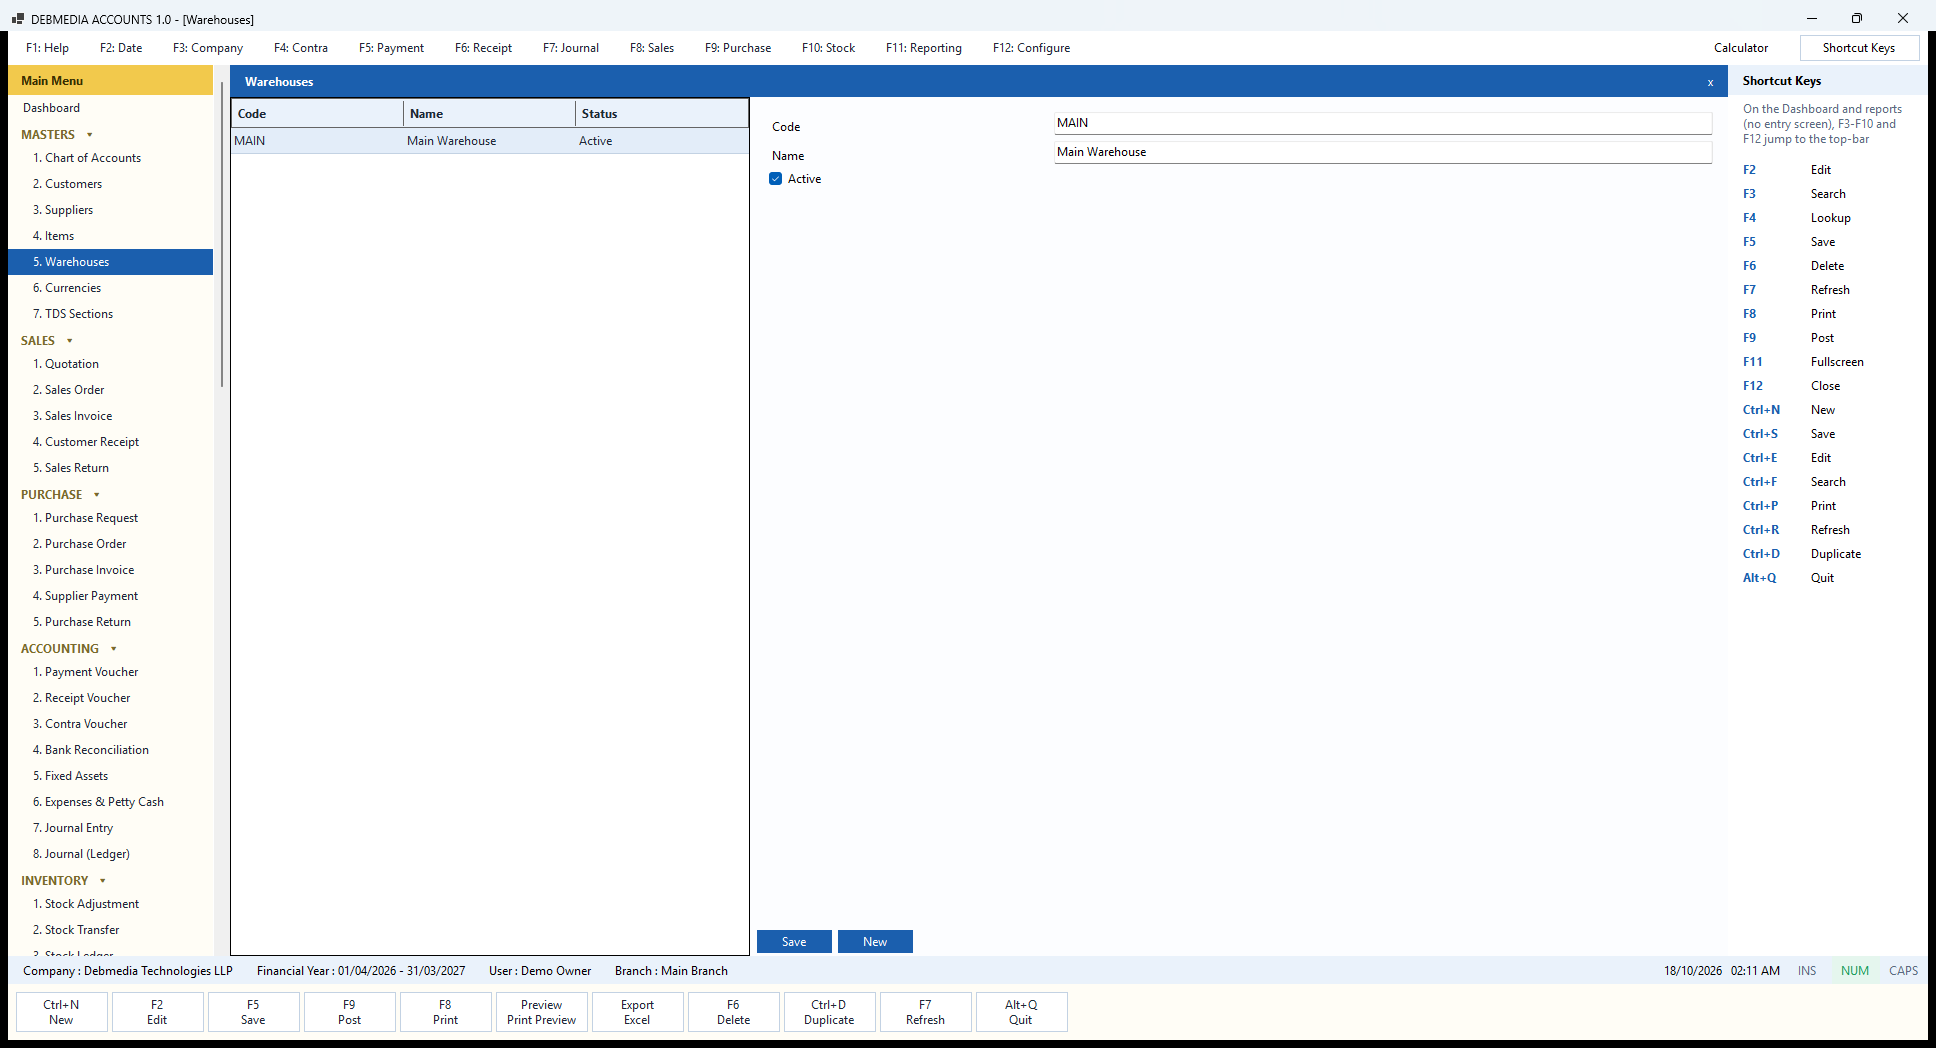Focus the Code input field
The height and width of the screenshot is (1048, 1936).
[x=1383, y=123]
